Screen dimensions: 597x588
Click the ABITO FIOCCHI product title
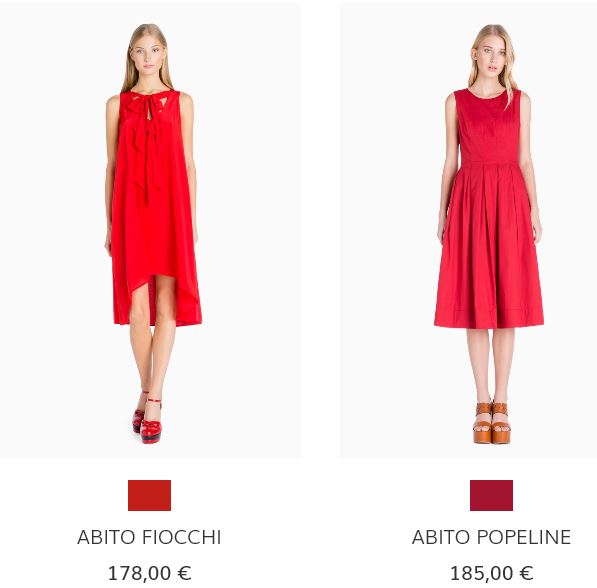[149, 537]
